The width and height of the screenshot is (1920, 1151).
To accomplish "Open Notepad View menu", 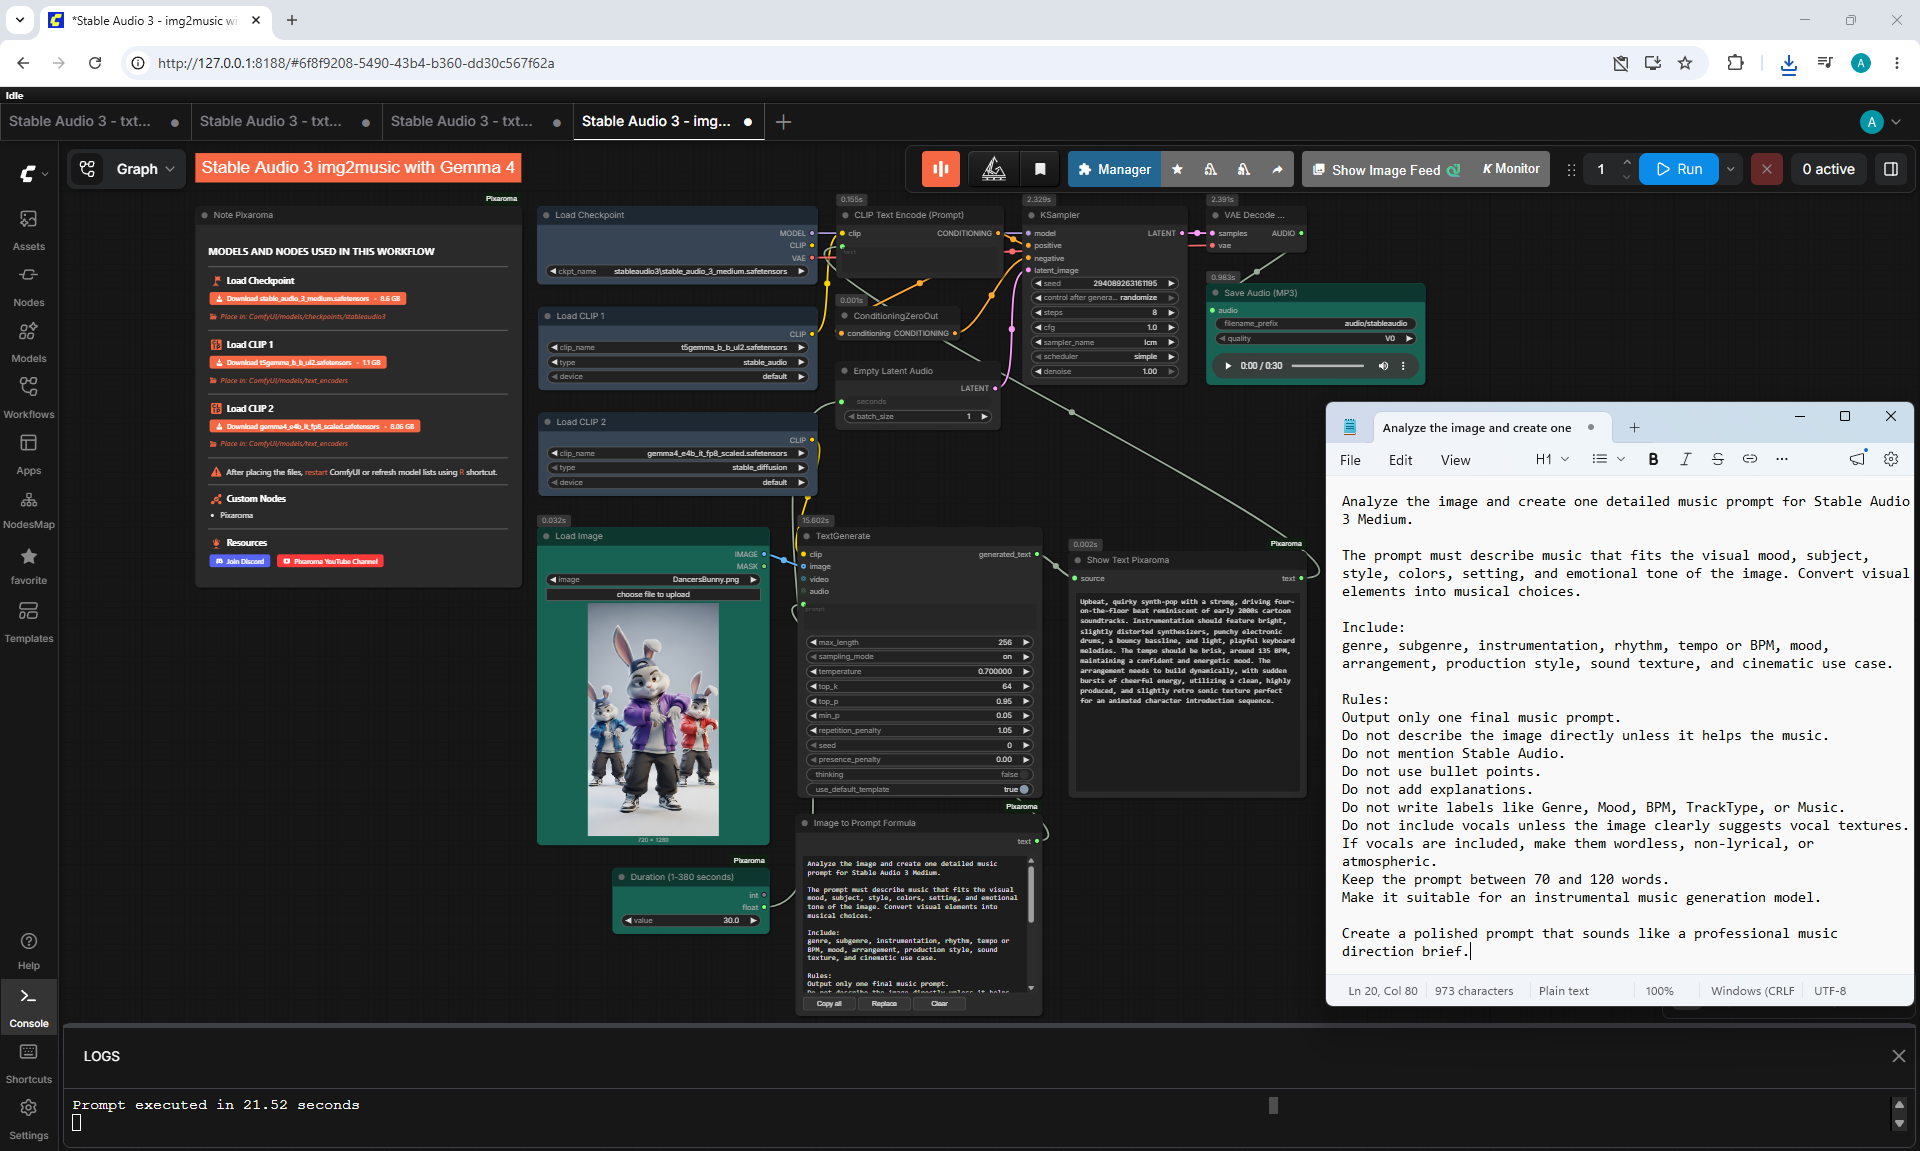I will tap(1455, 460).
